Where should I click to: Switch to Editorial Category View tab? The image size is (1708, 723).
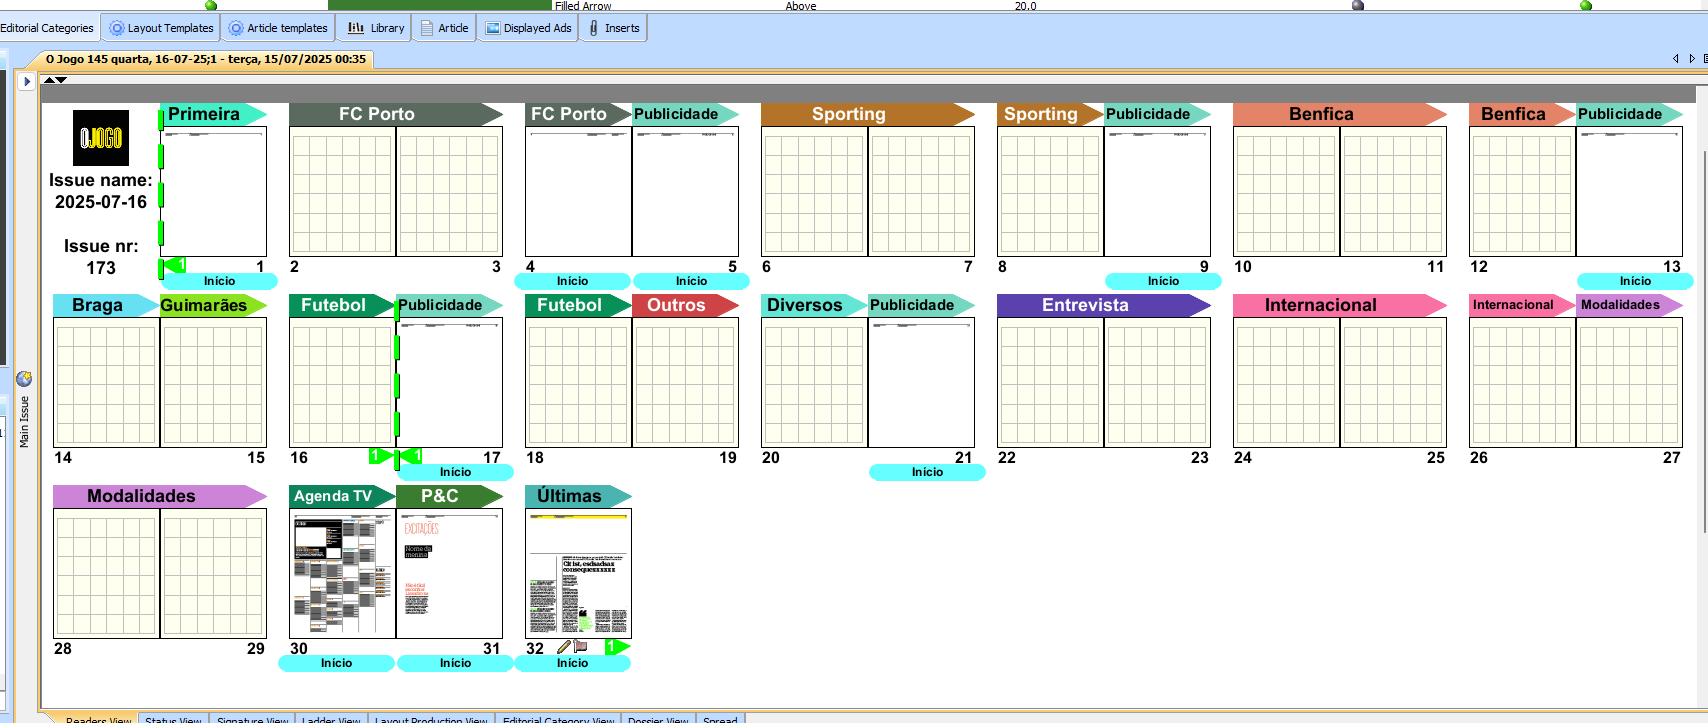(559, 718)
